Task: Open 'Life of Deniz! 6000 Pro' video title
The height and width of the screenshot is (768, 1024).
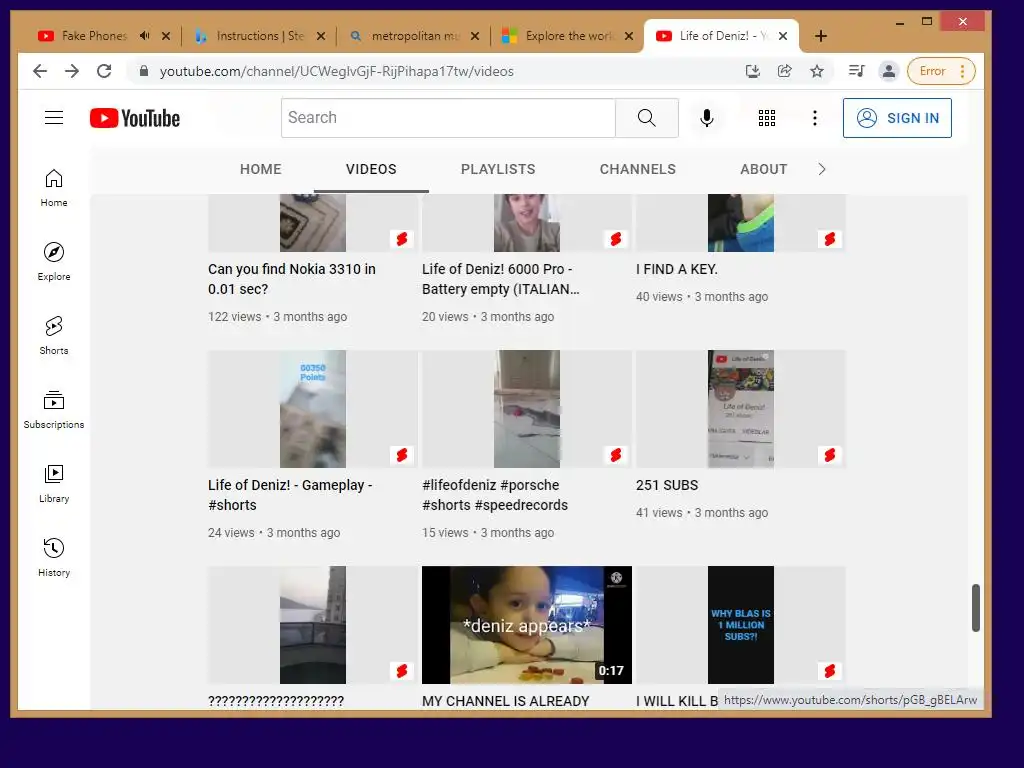Action: pos(500,279)
